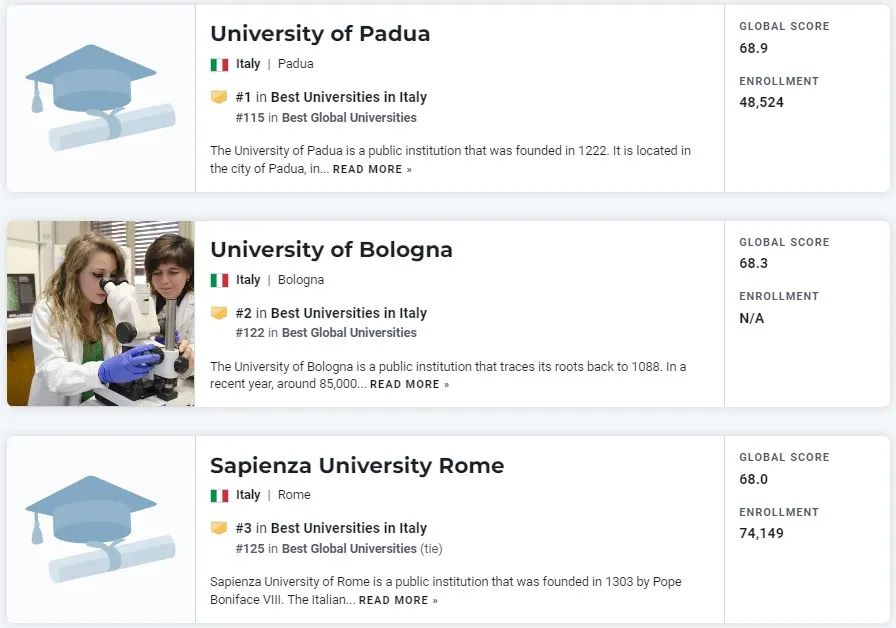Click the Padua enrollment figure 48,524

(761, 103)
